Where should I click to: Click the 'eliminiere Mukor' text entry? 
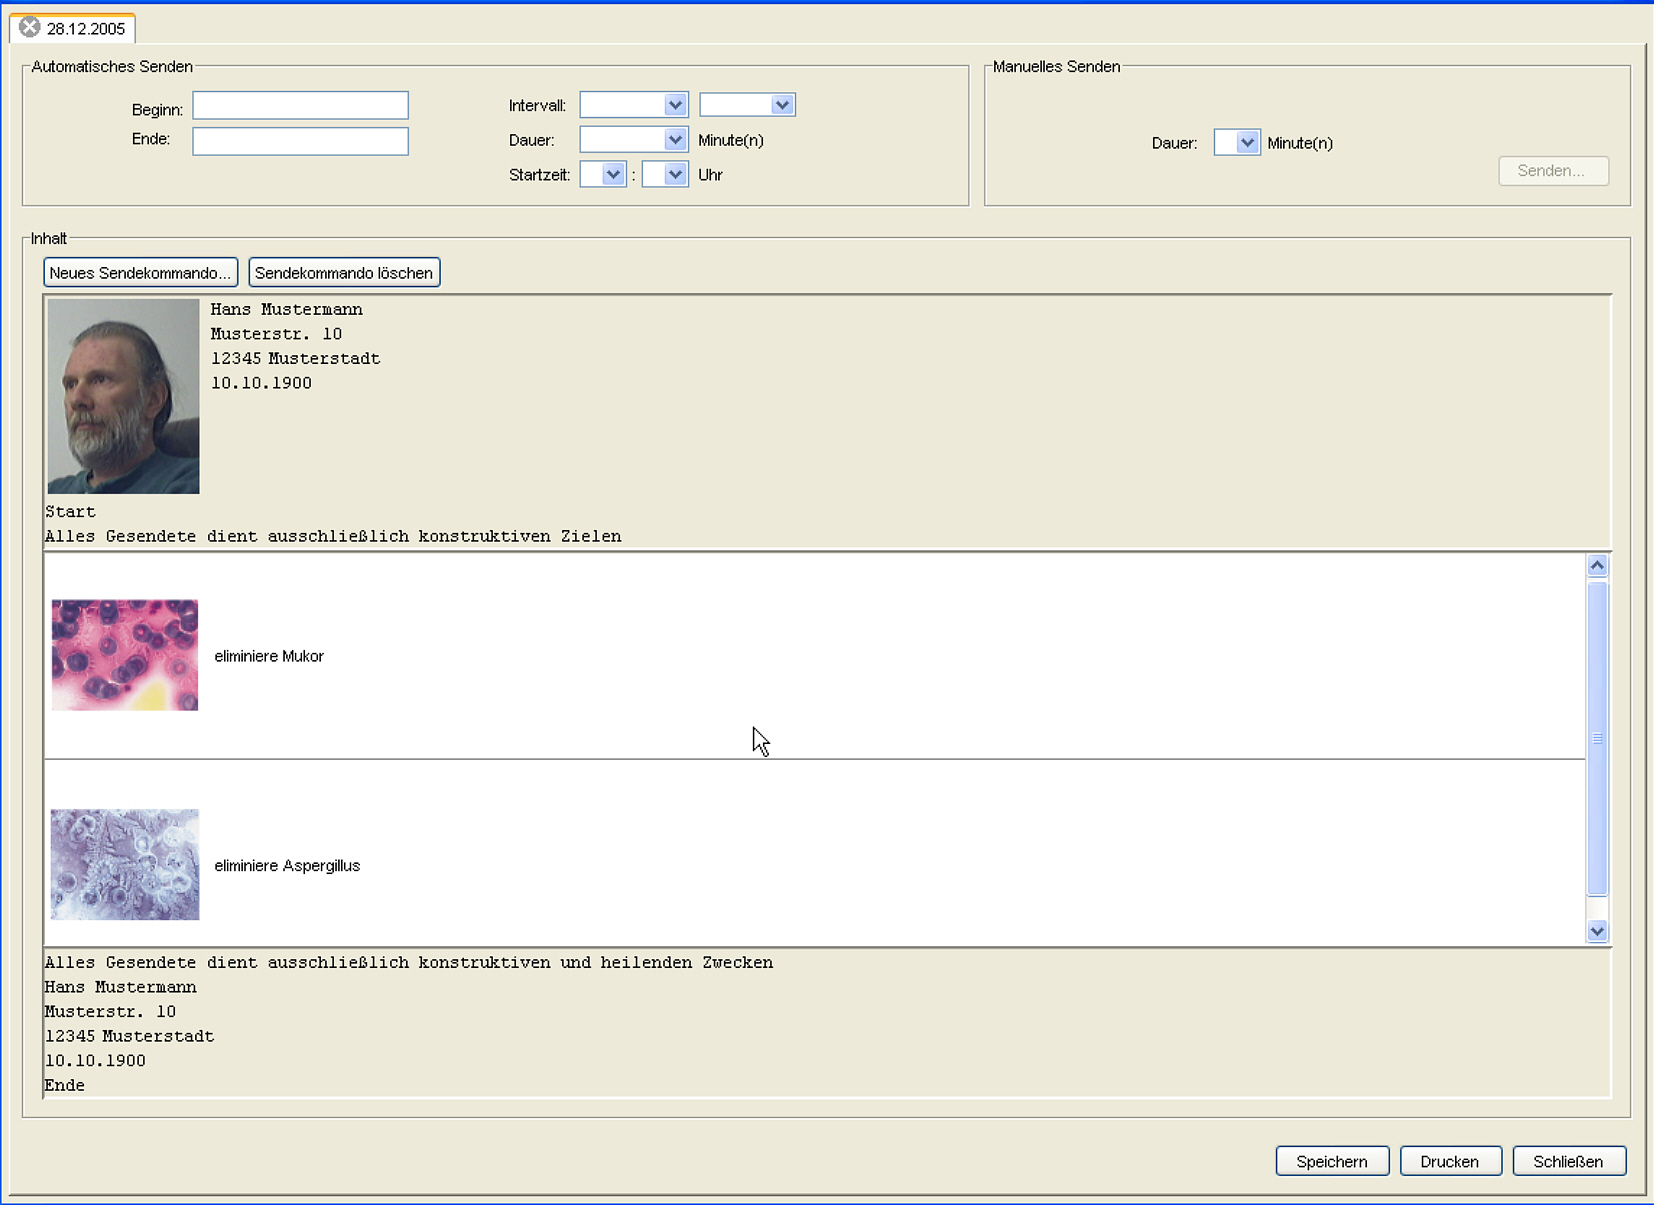point(269,656)
